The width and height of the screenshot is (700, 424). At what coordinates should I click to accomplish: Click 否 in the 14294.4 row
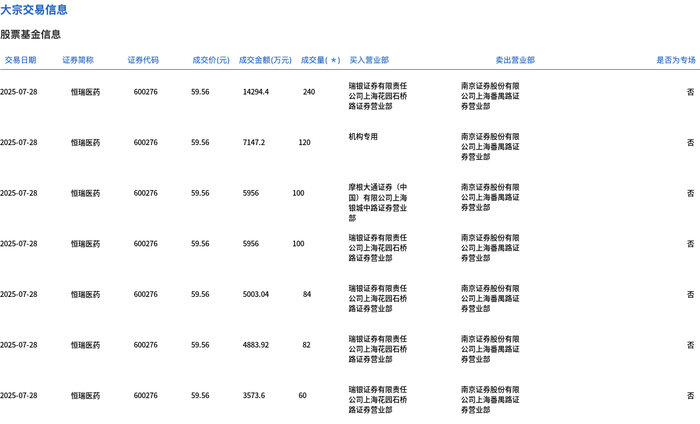pyautogui.click(x=691, y=92)
